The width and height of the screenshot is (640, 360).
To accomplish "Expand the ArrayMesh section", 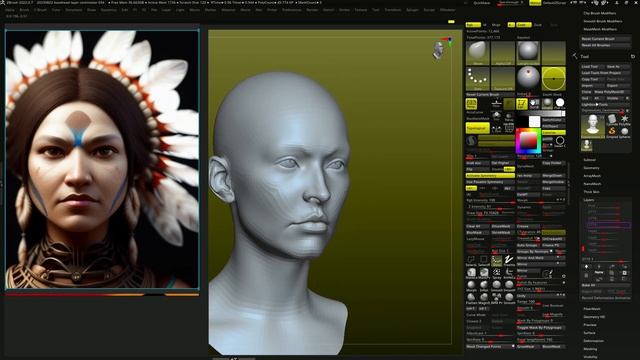I will coord(592,176).
